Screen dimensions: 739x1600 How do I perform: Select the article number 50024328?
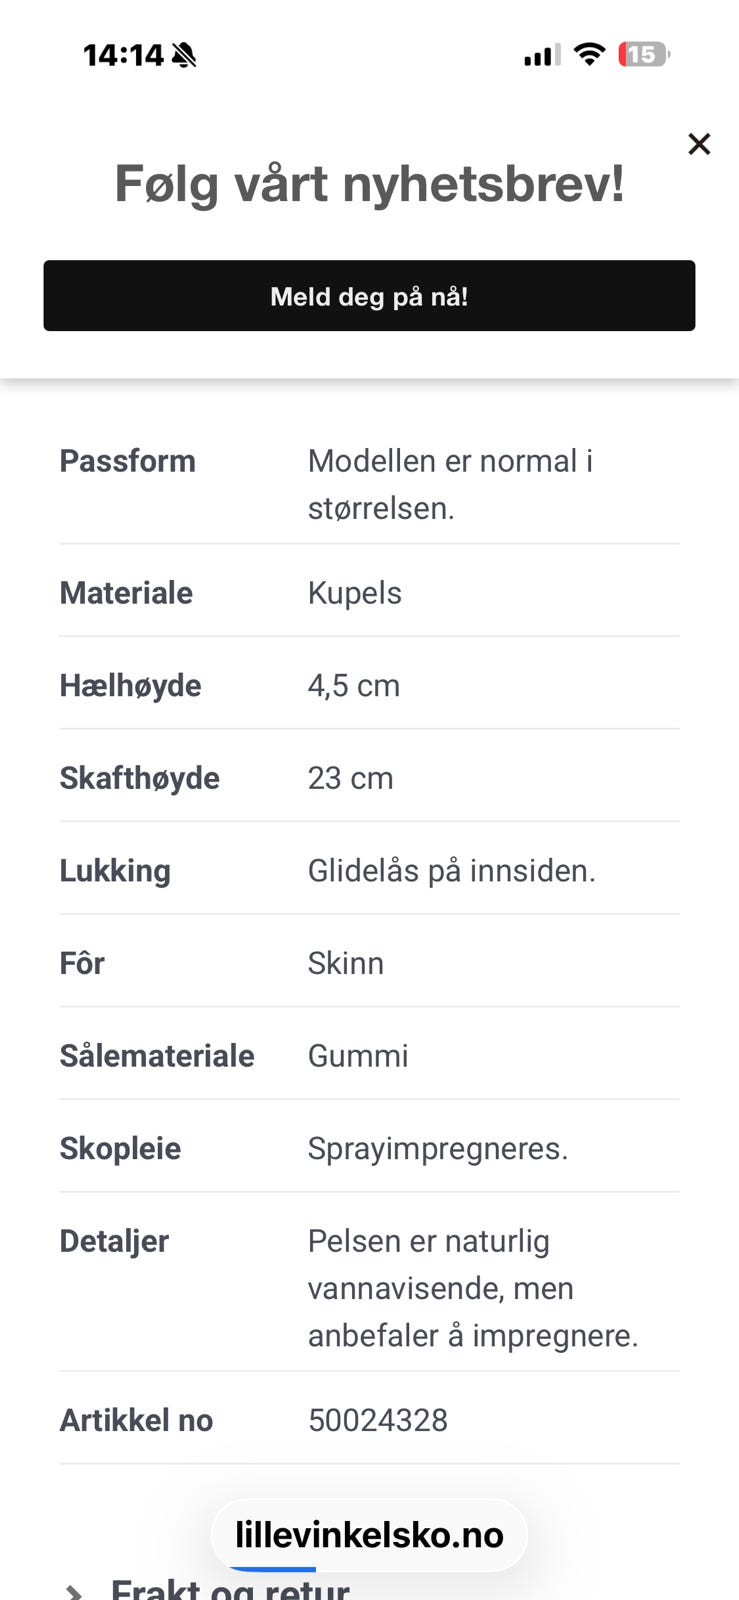click(x=377, y=1420)
